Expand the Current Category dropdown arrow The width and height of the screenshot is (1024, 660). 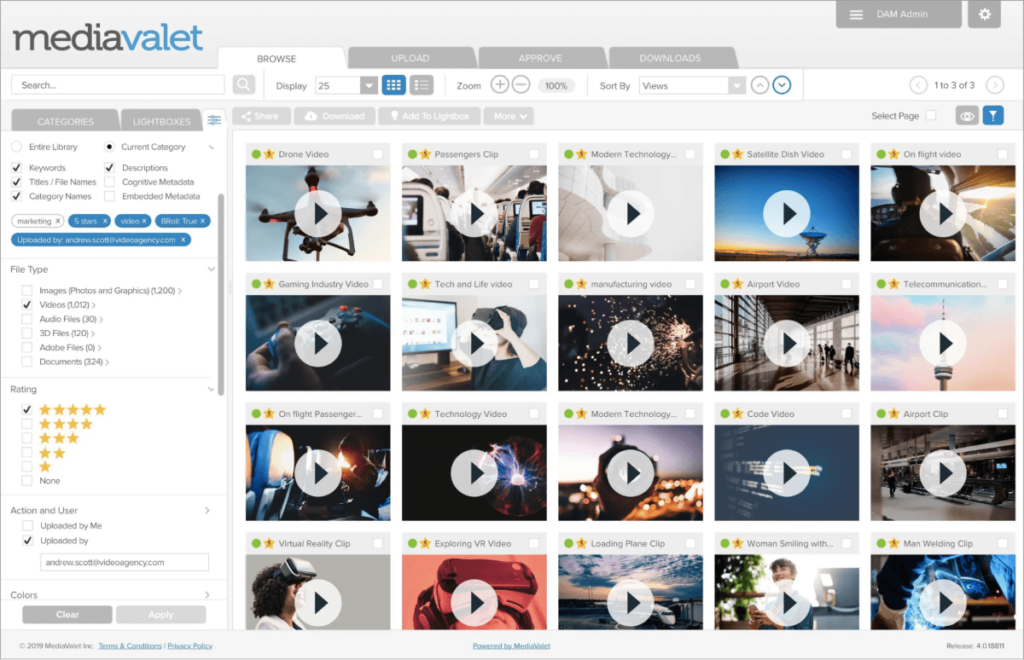coord(211,148)
